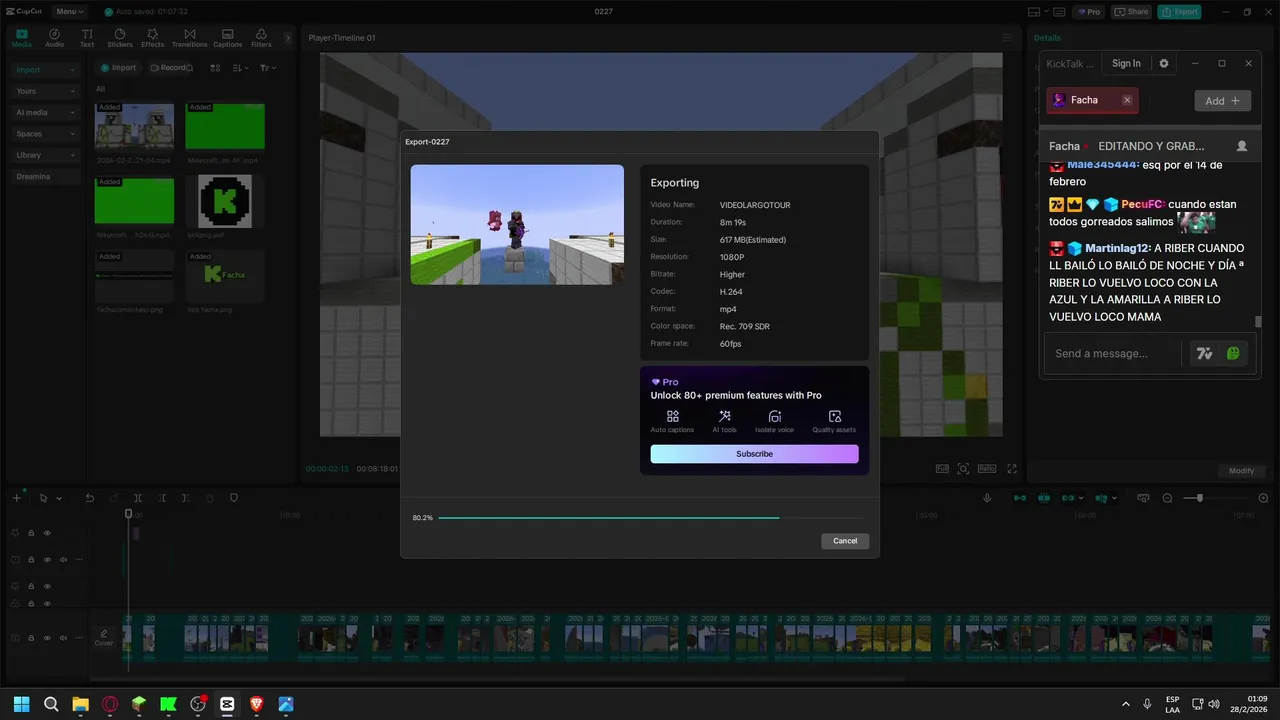Image resolution: width=1280 pixels, height=720 pixels.
Task: Expand the AI media section
Action: 45,113
